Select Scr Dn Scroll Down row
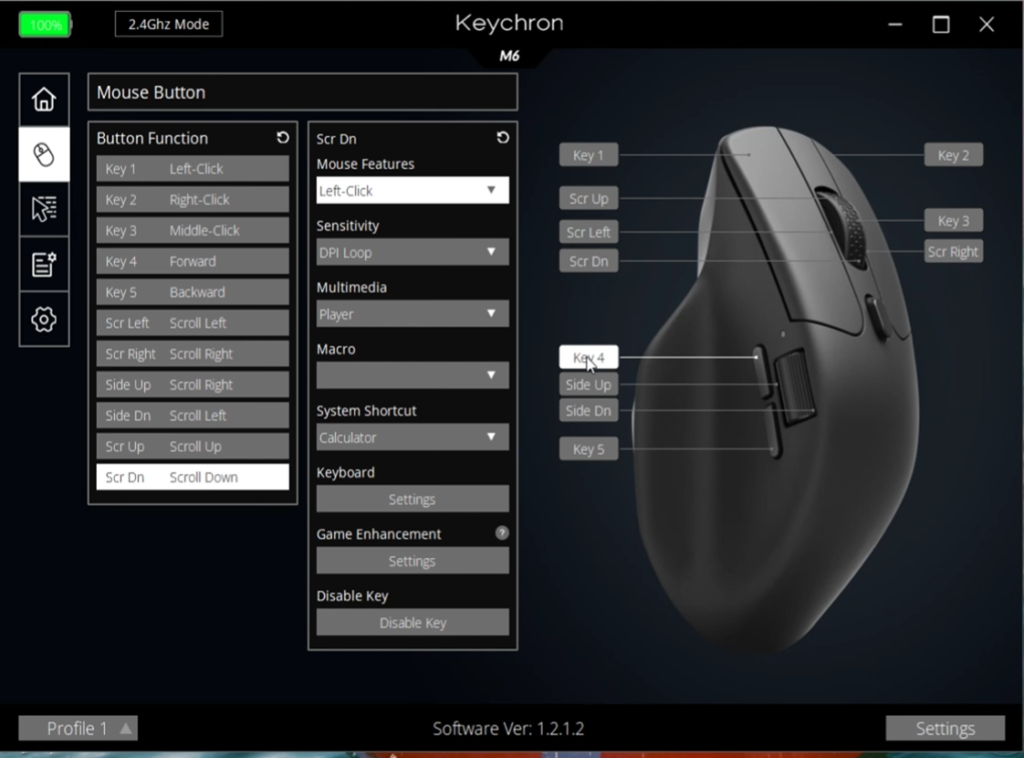Viewport: 1024px width, 758px height. [x=193, y=477]
